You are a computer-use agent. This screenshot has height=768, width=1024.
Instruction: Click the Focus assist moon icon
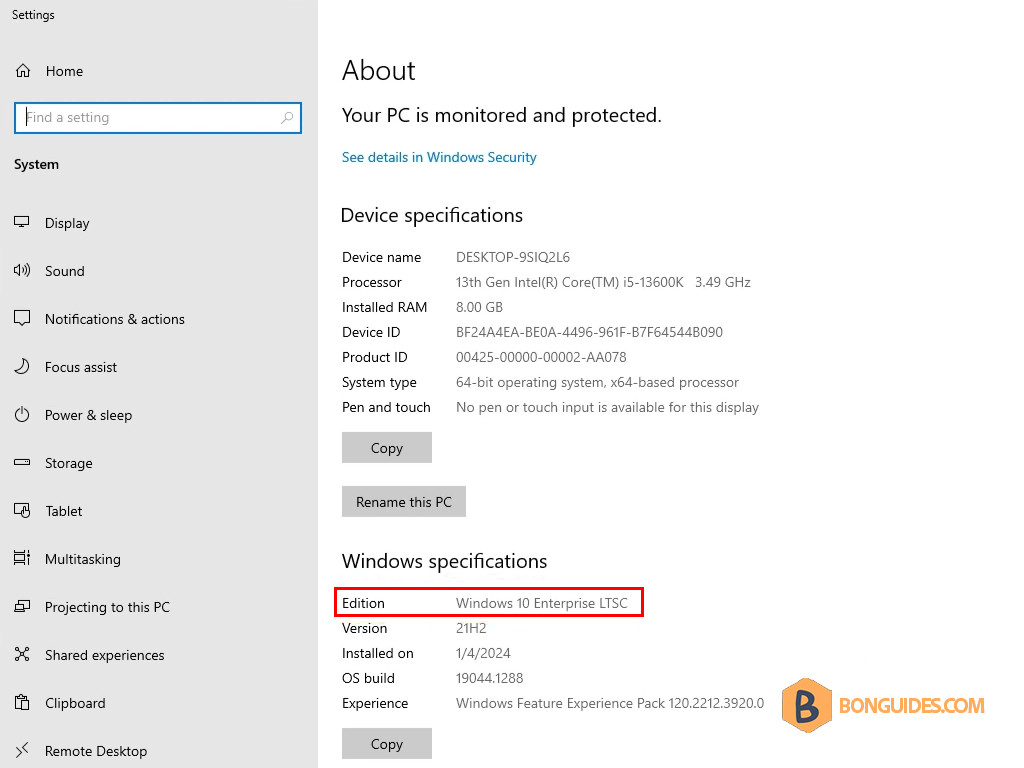(22, 366)
